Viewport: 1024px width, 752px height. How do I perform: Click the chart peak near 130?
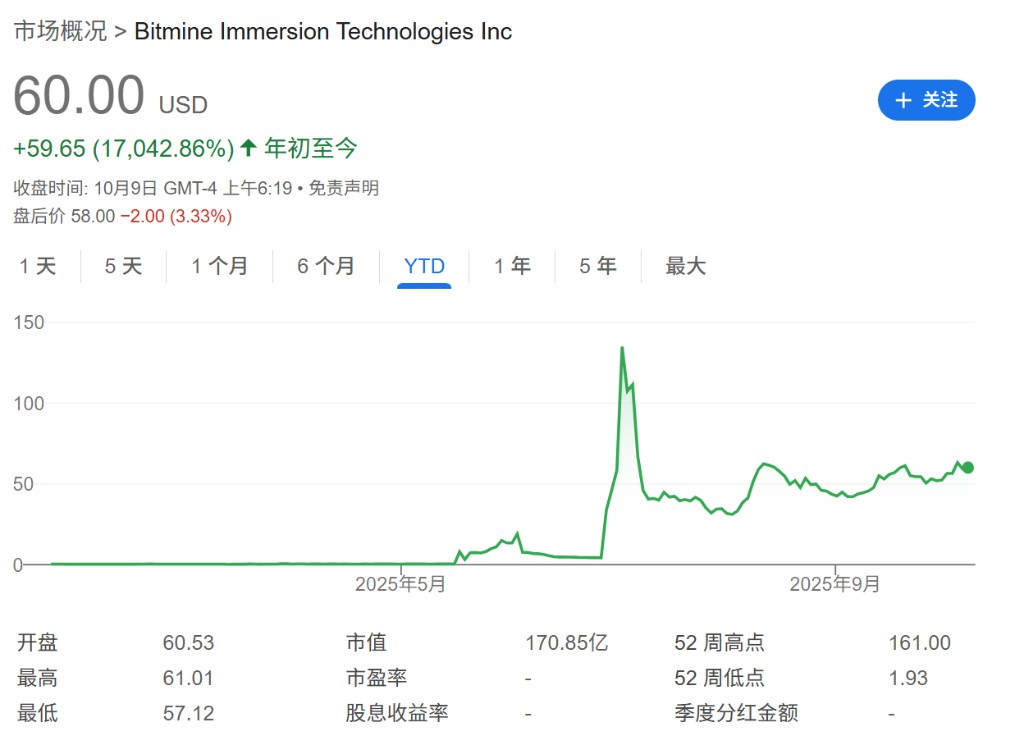coord(622,348)
